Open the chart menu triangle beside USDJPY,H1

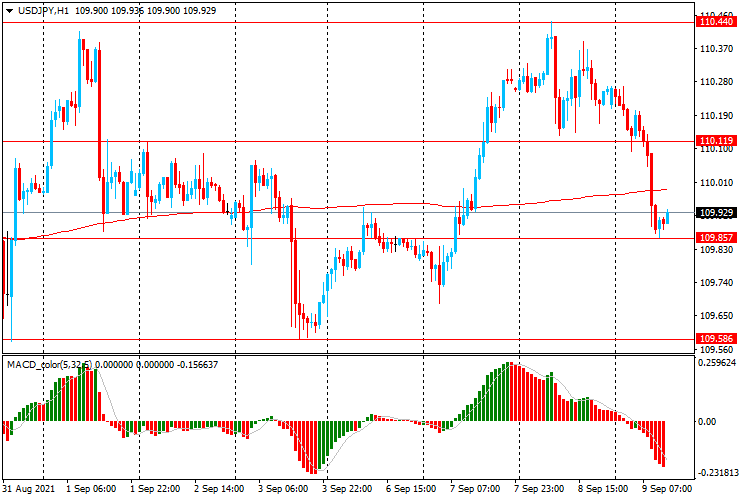pos(9,11)
